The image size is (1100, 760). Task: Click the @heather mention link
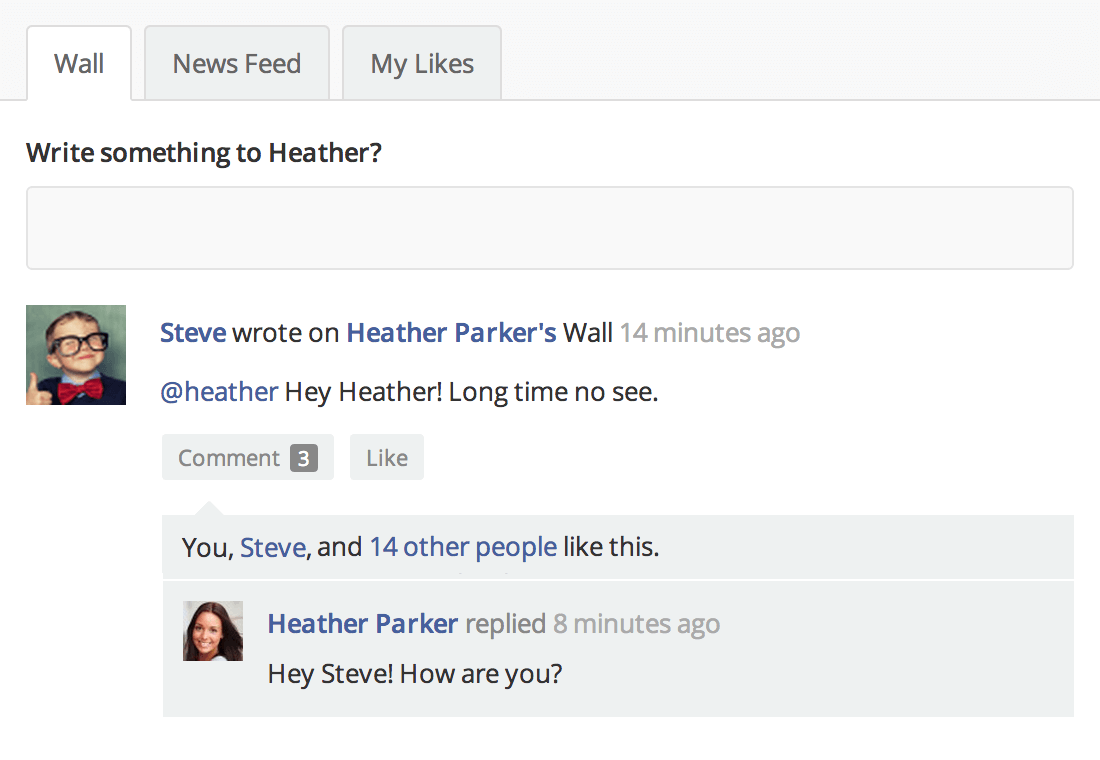(219, 392)
